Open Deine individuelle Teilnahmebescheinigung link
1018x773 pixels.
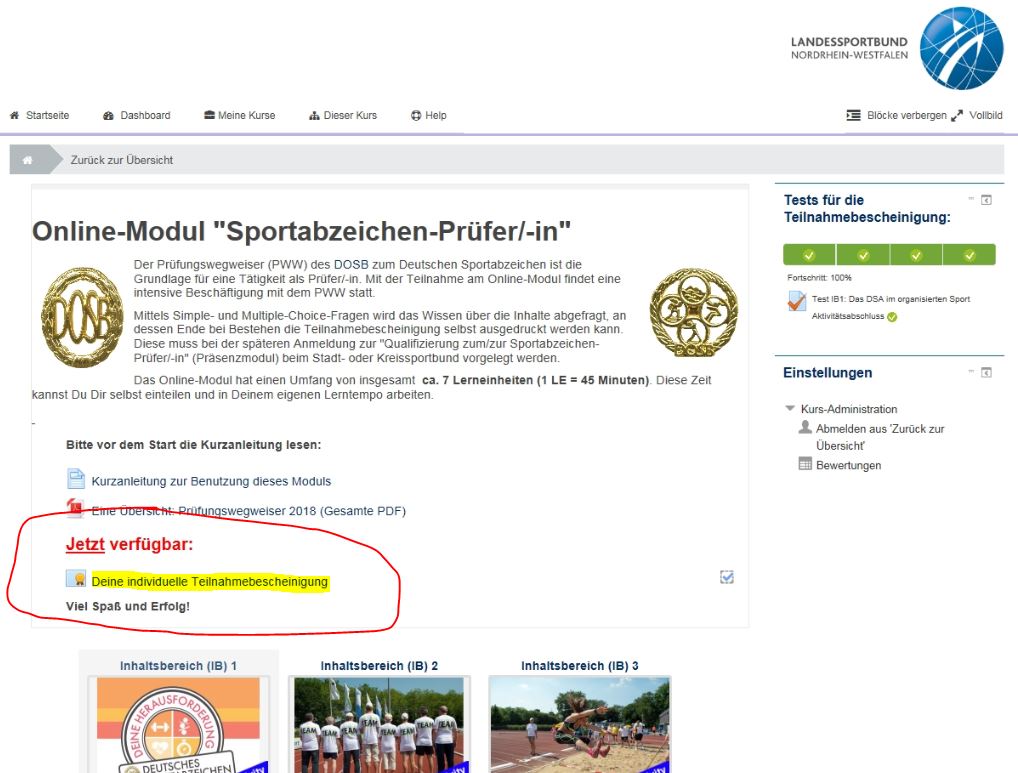(210, 582)
